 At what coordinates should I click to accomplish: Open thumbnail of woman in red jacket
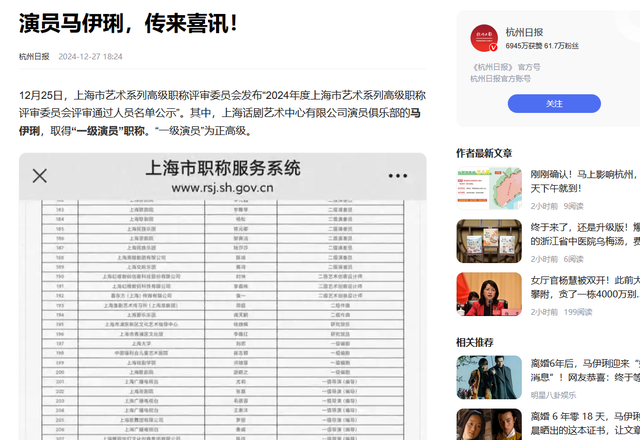pyautogui.click(x=489, y=294)
